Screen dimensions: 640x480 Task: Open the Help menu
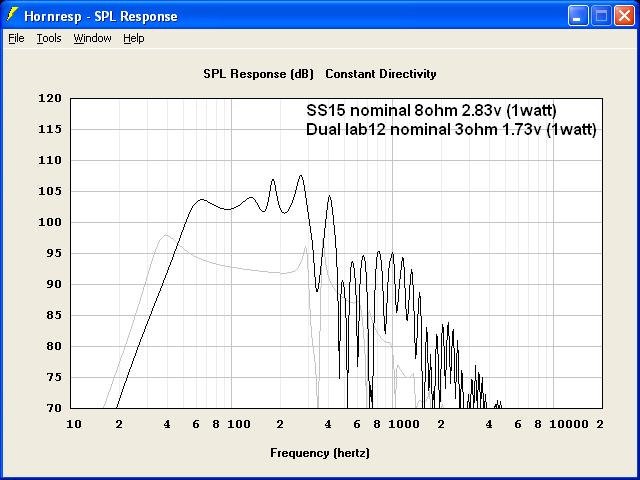coord(134,38)
